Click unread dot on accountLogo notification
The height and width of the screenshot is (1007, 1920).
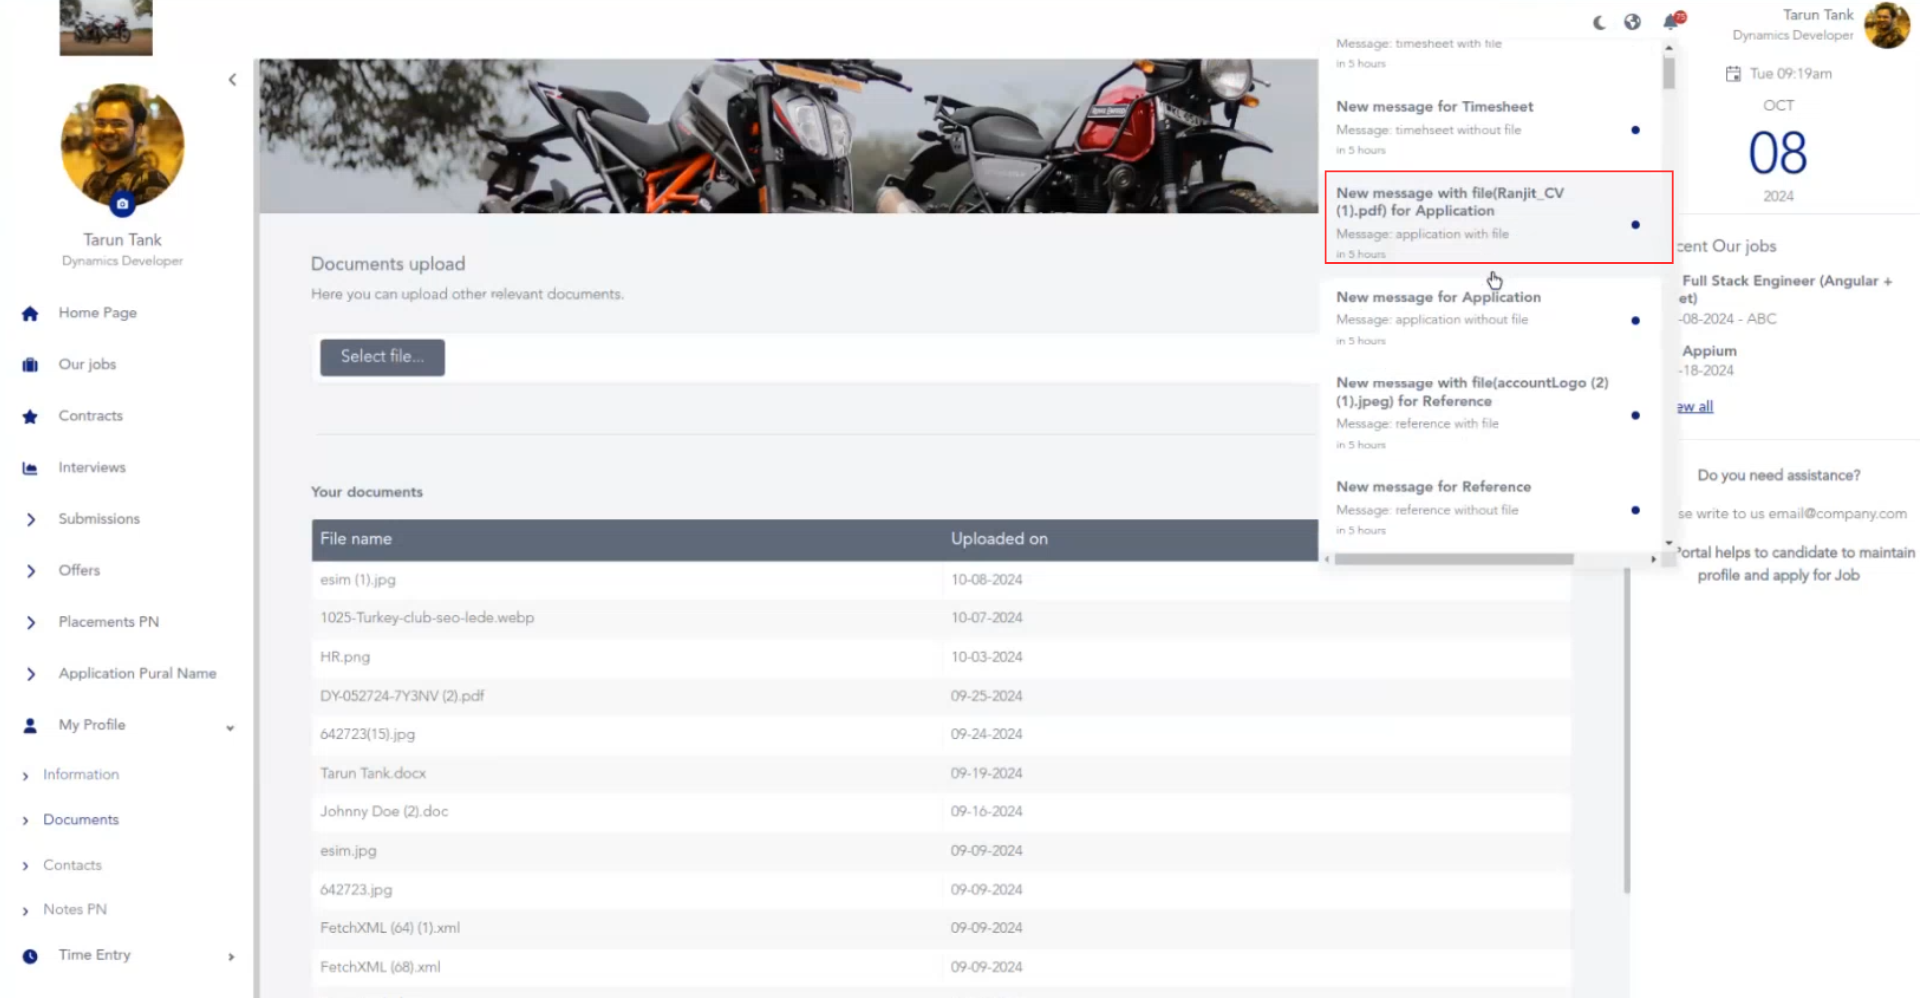[x=1635, y=416]
